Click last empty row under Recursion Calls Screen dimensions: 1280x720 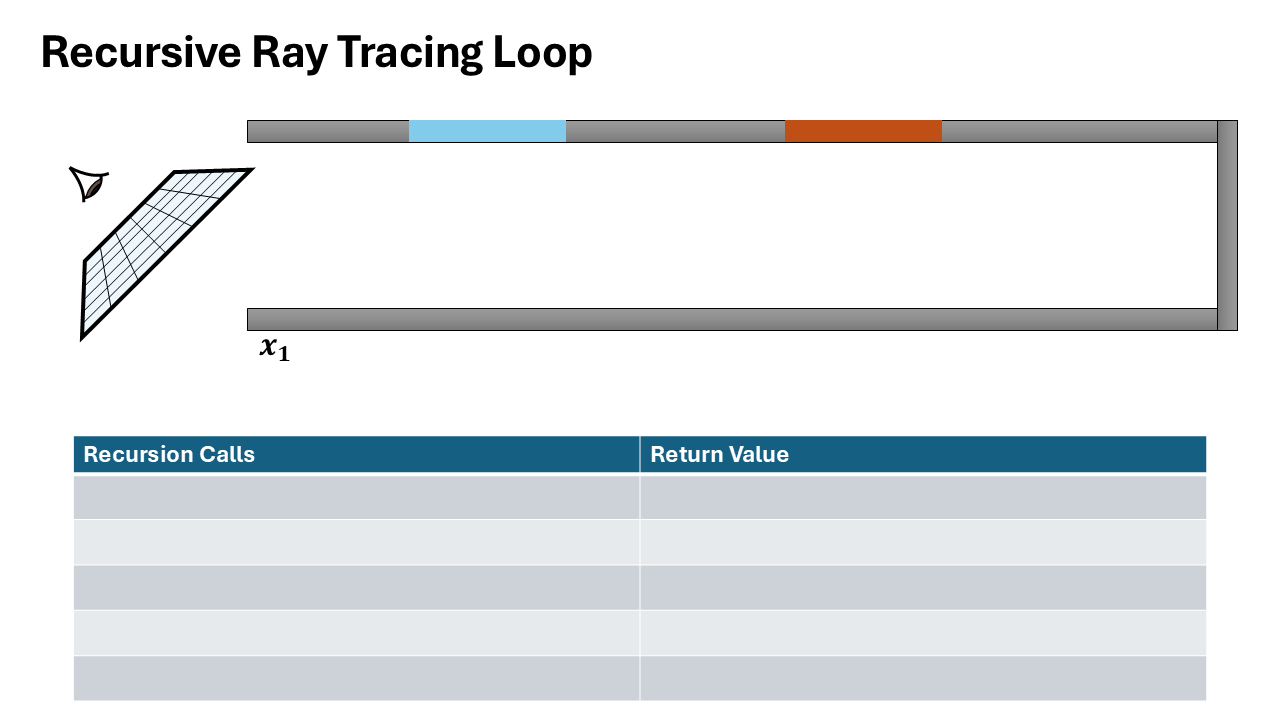pos(356,678)
